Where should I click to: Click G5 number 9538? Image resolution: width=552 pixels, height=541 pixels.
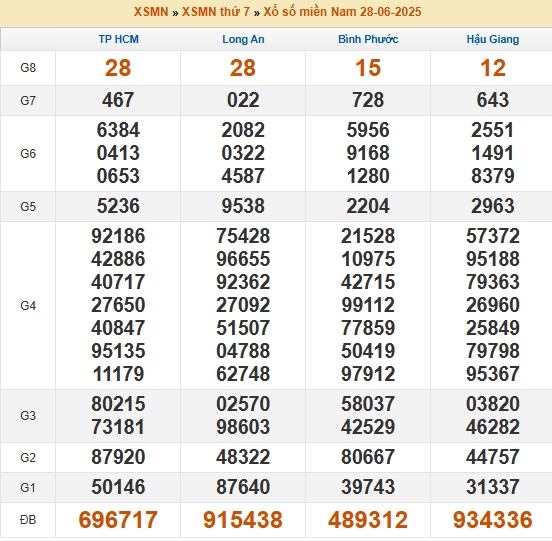243,206
